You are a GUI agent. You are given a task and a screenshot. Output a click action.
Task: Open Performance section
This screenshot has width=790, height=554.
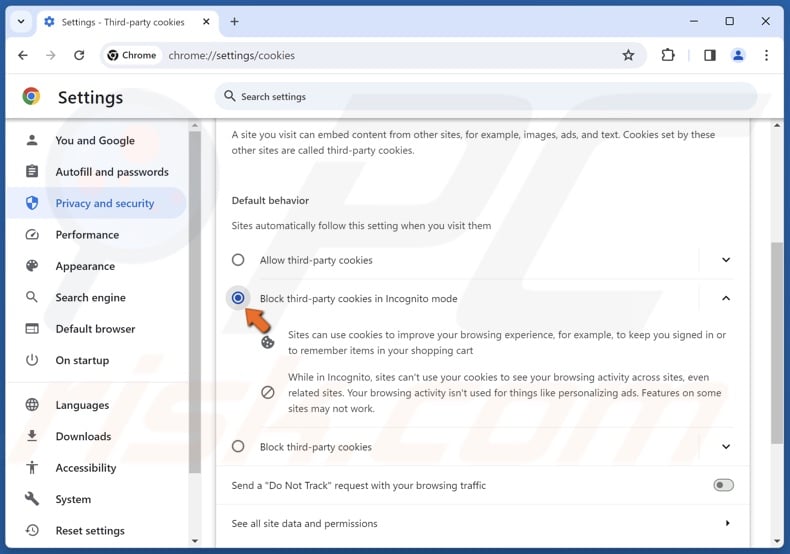point(96,235)
